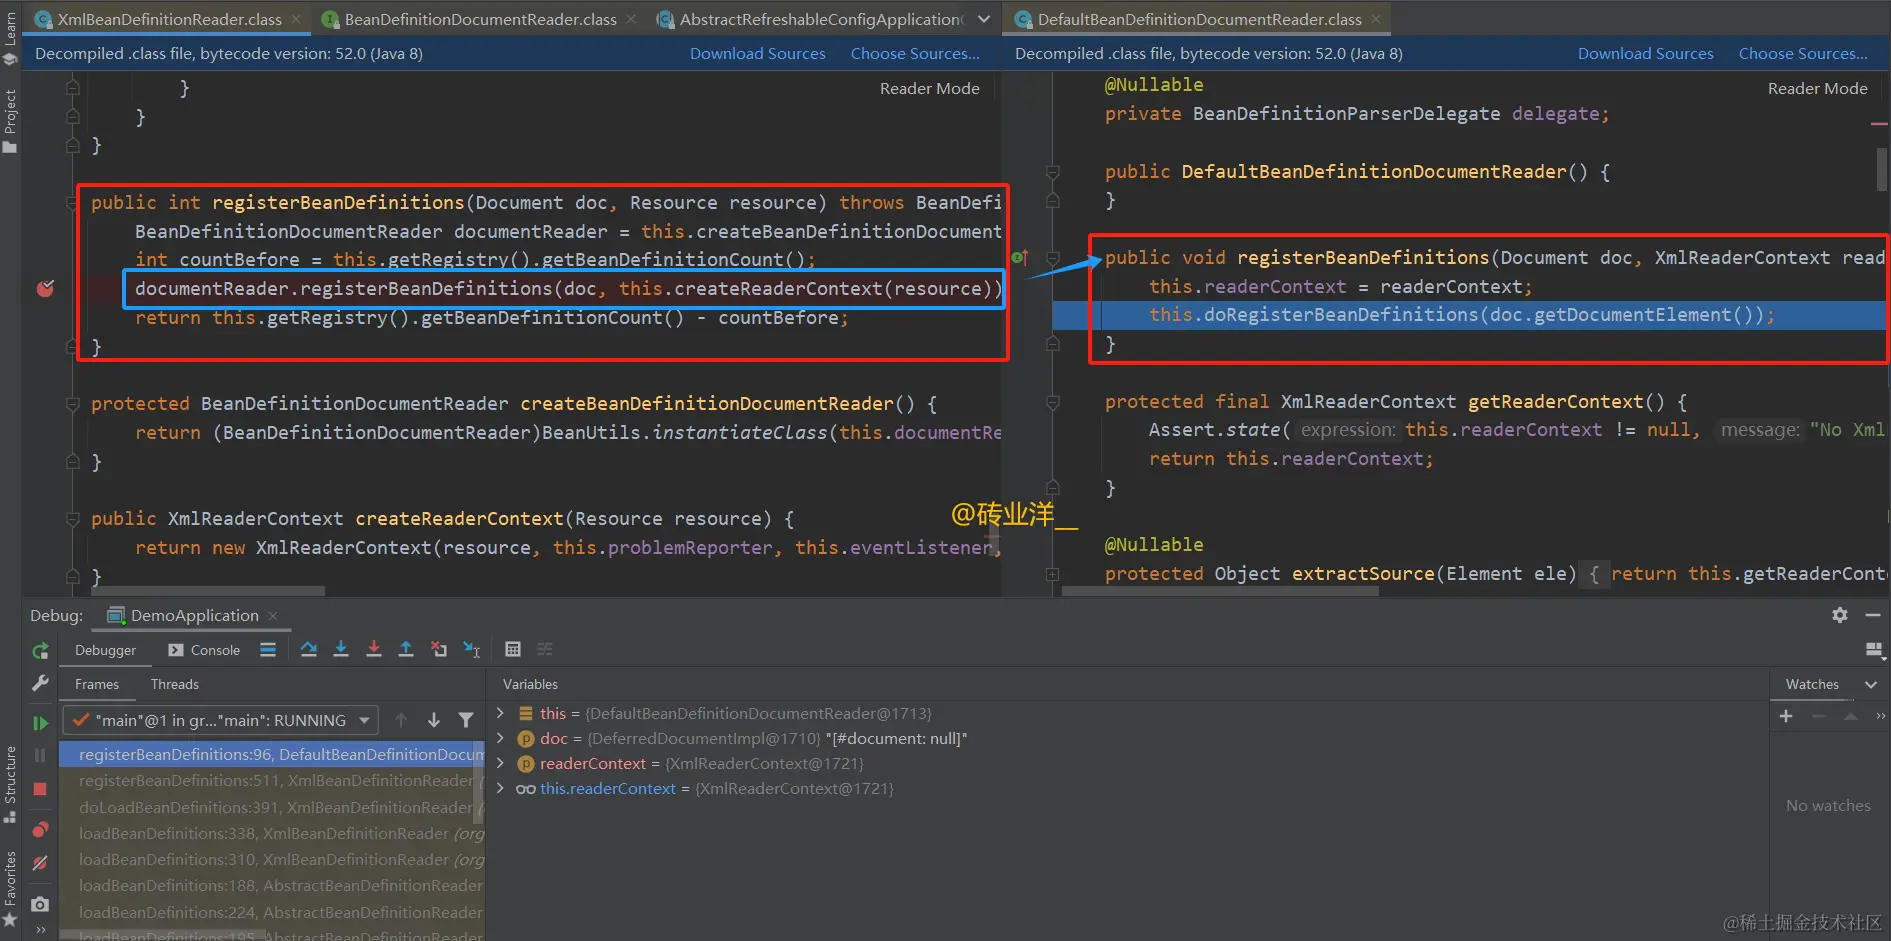Toggle Reader Mode in XmlBeanDefinitionReader editor
Screen dimensions: 1891x941
[929, 88]
